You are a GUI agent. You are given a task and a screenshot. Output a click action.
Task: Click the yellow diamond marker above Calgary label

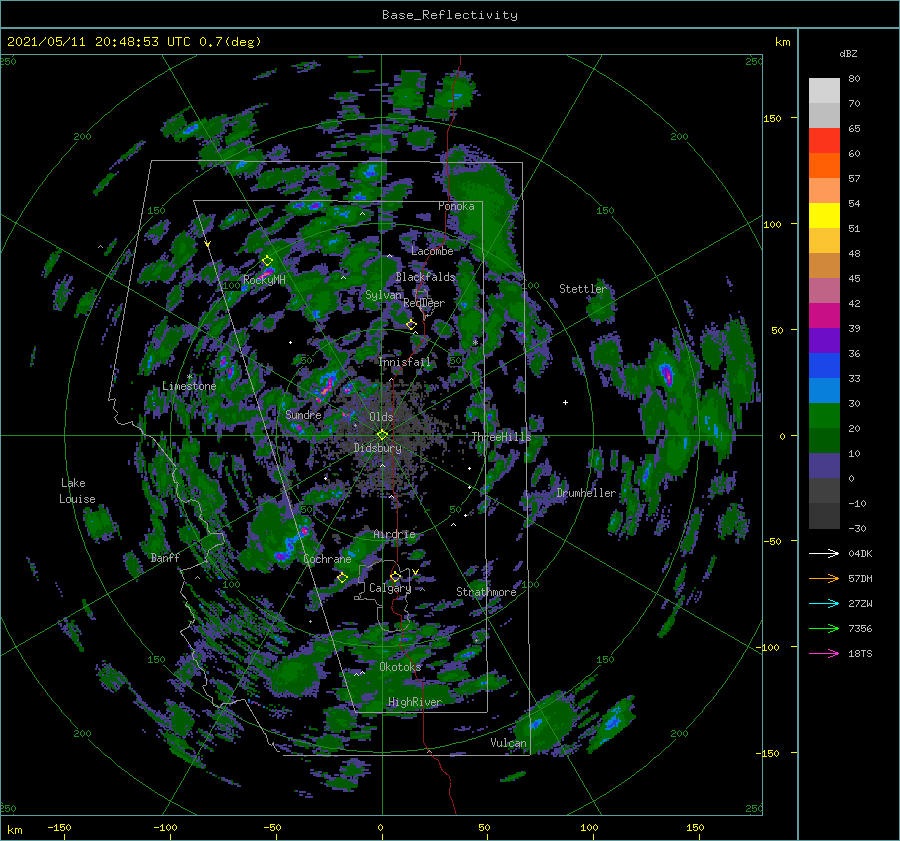coord(395,576)
